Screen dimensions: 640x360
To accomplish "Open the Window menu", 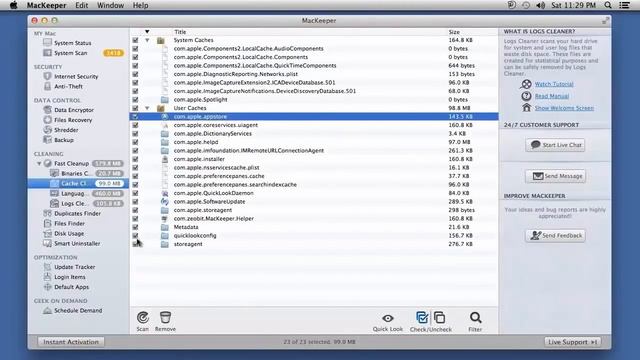I will pyautogui.click(x=110, y=5).
